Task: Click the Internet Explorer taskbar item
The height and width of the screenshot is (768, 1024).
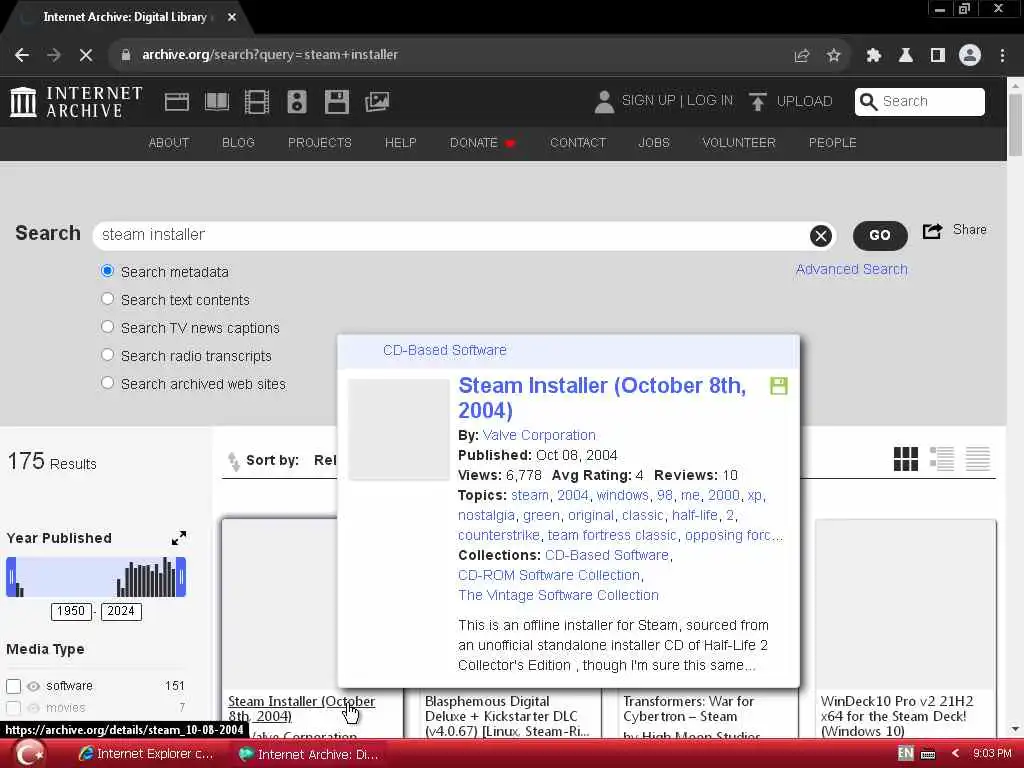Action: (146, 754)
